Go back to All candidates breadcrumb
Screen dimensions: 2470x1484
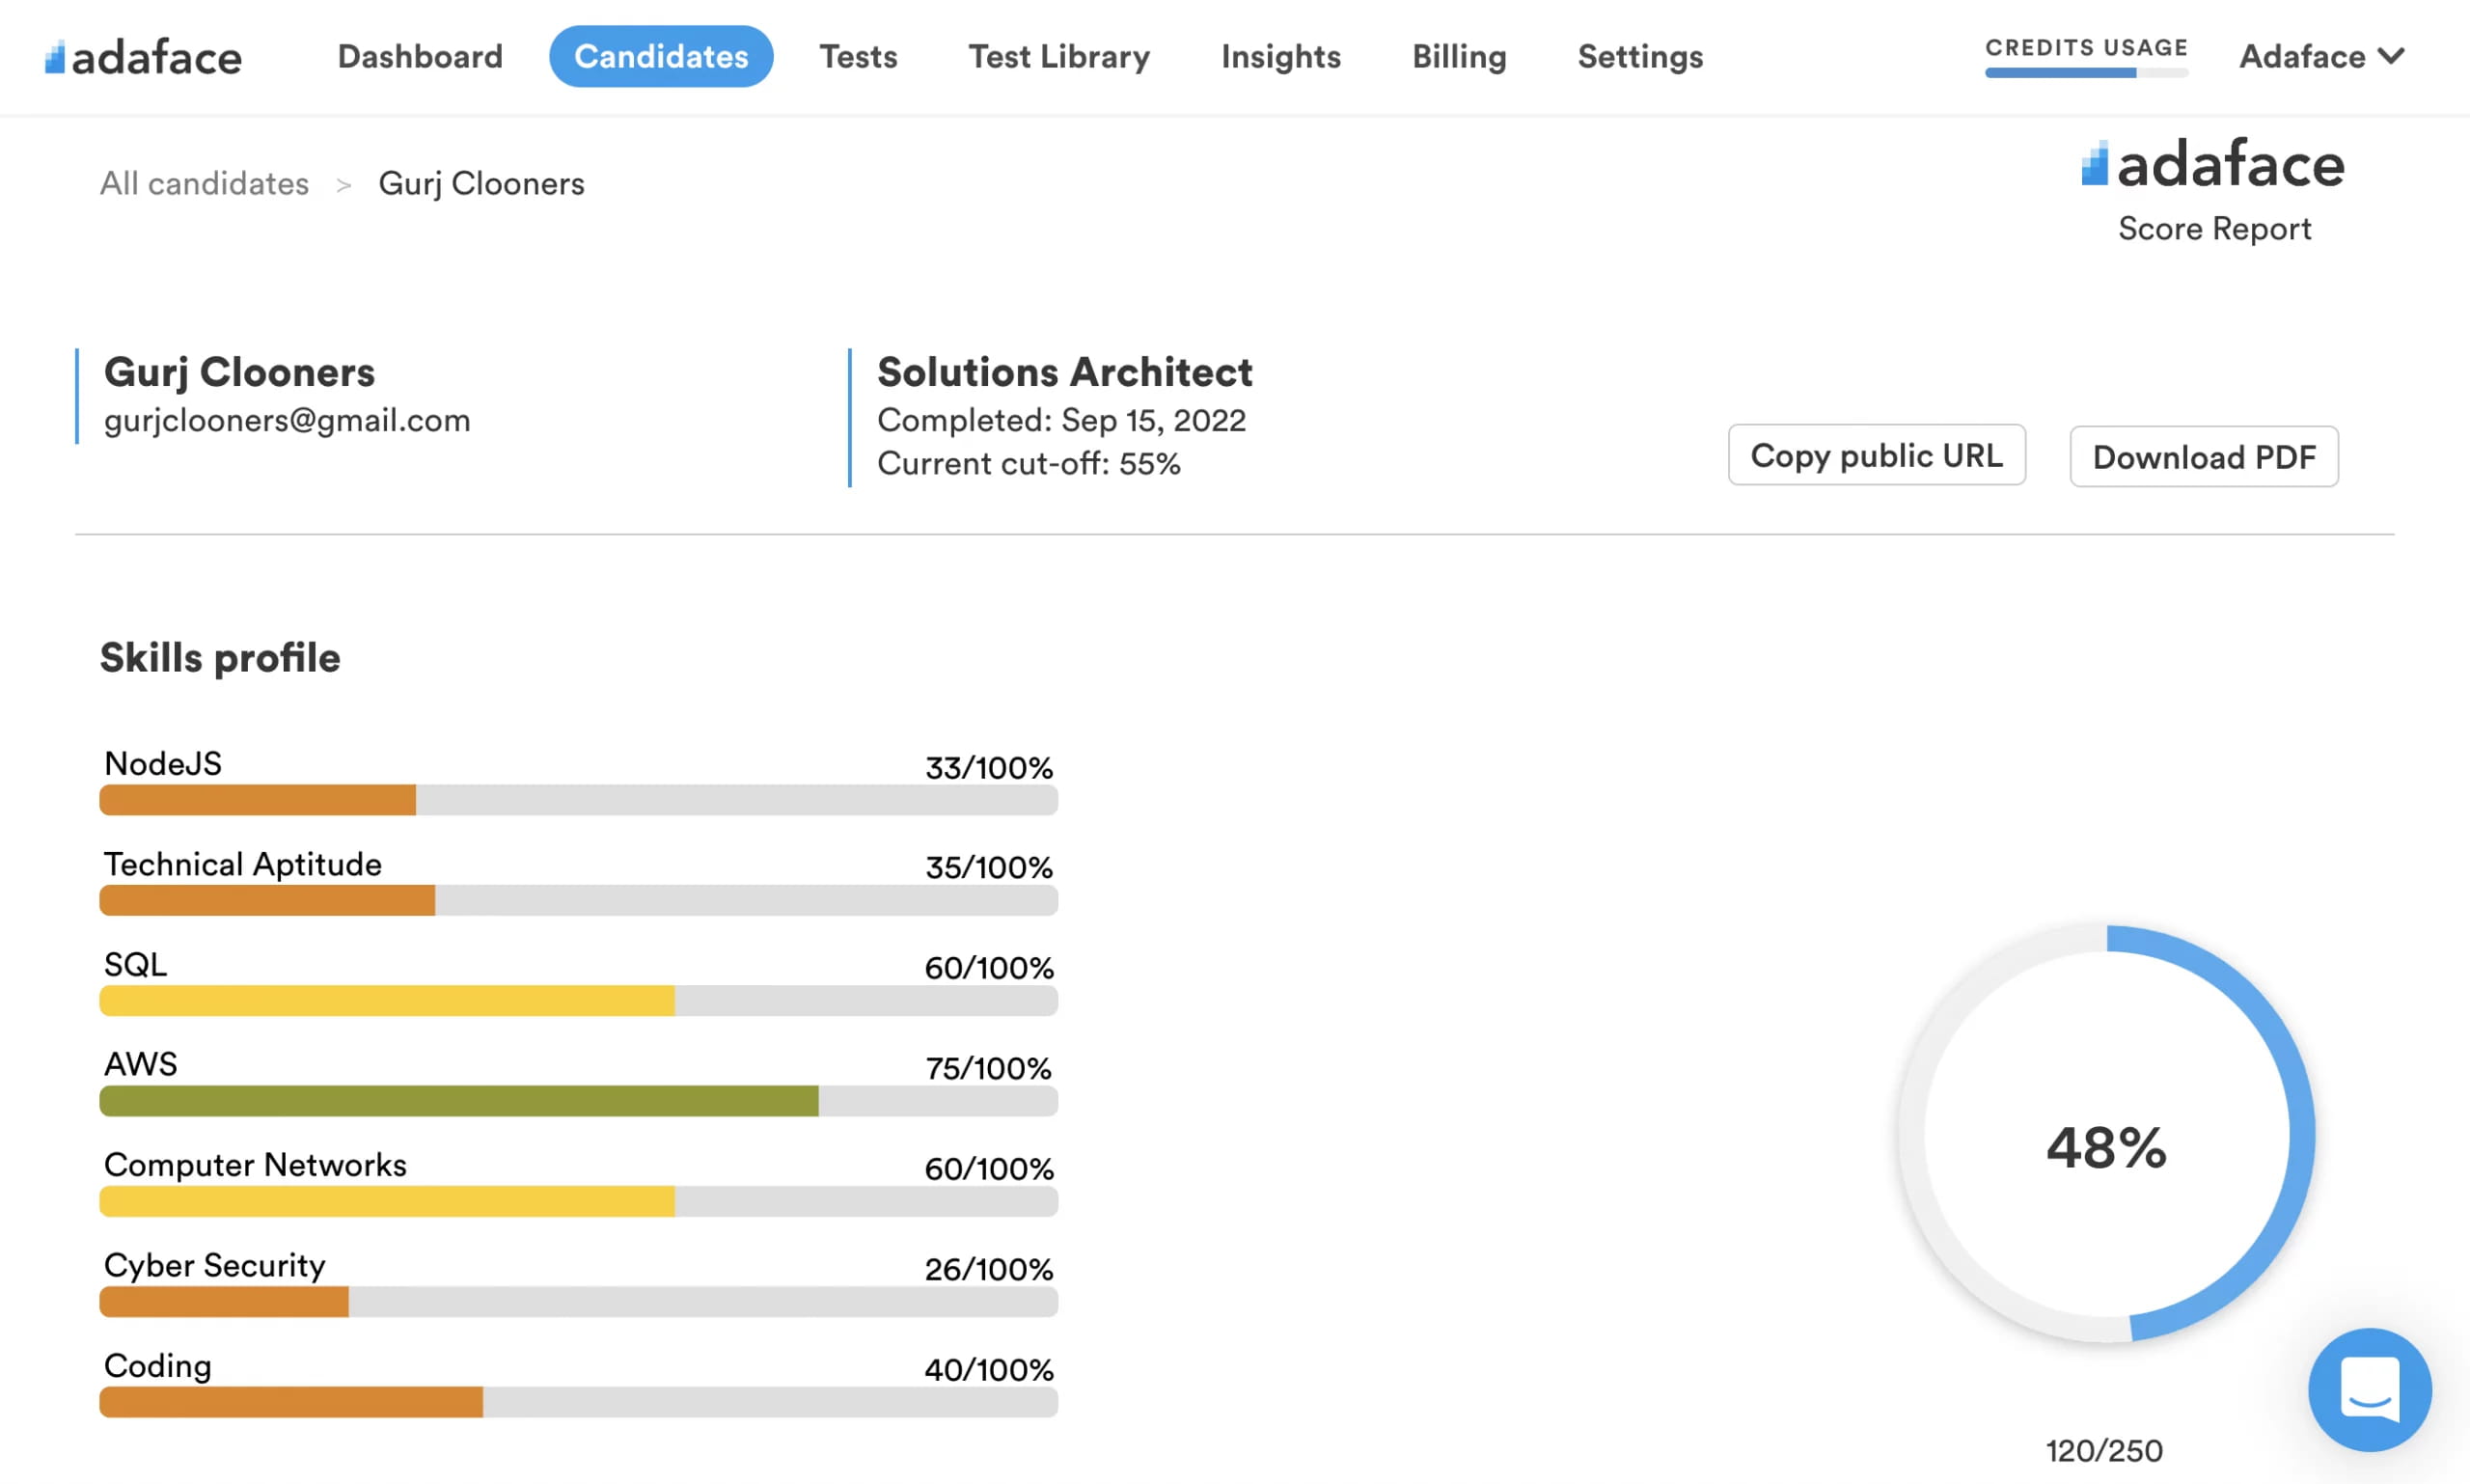tap(204, 184)
